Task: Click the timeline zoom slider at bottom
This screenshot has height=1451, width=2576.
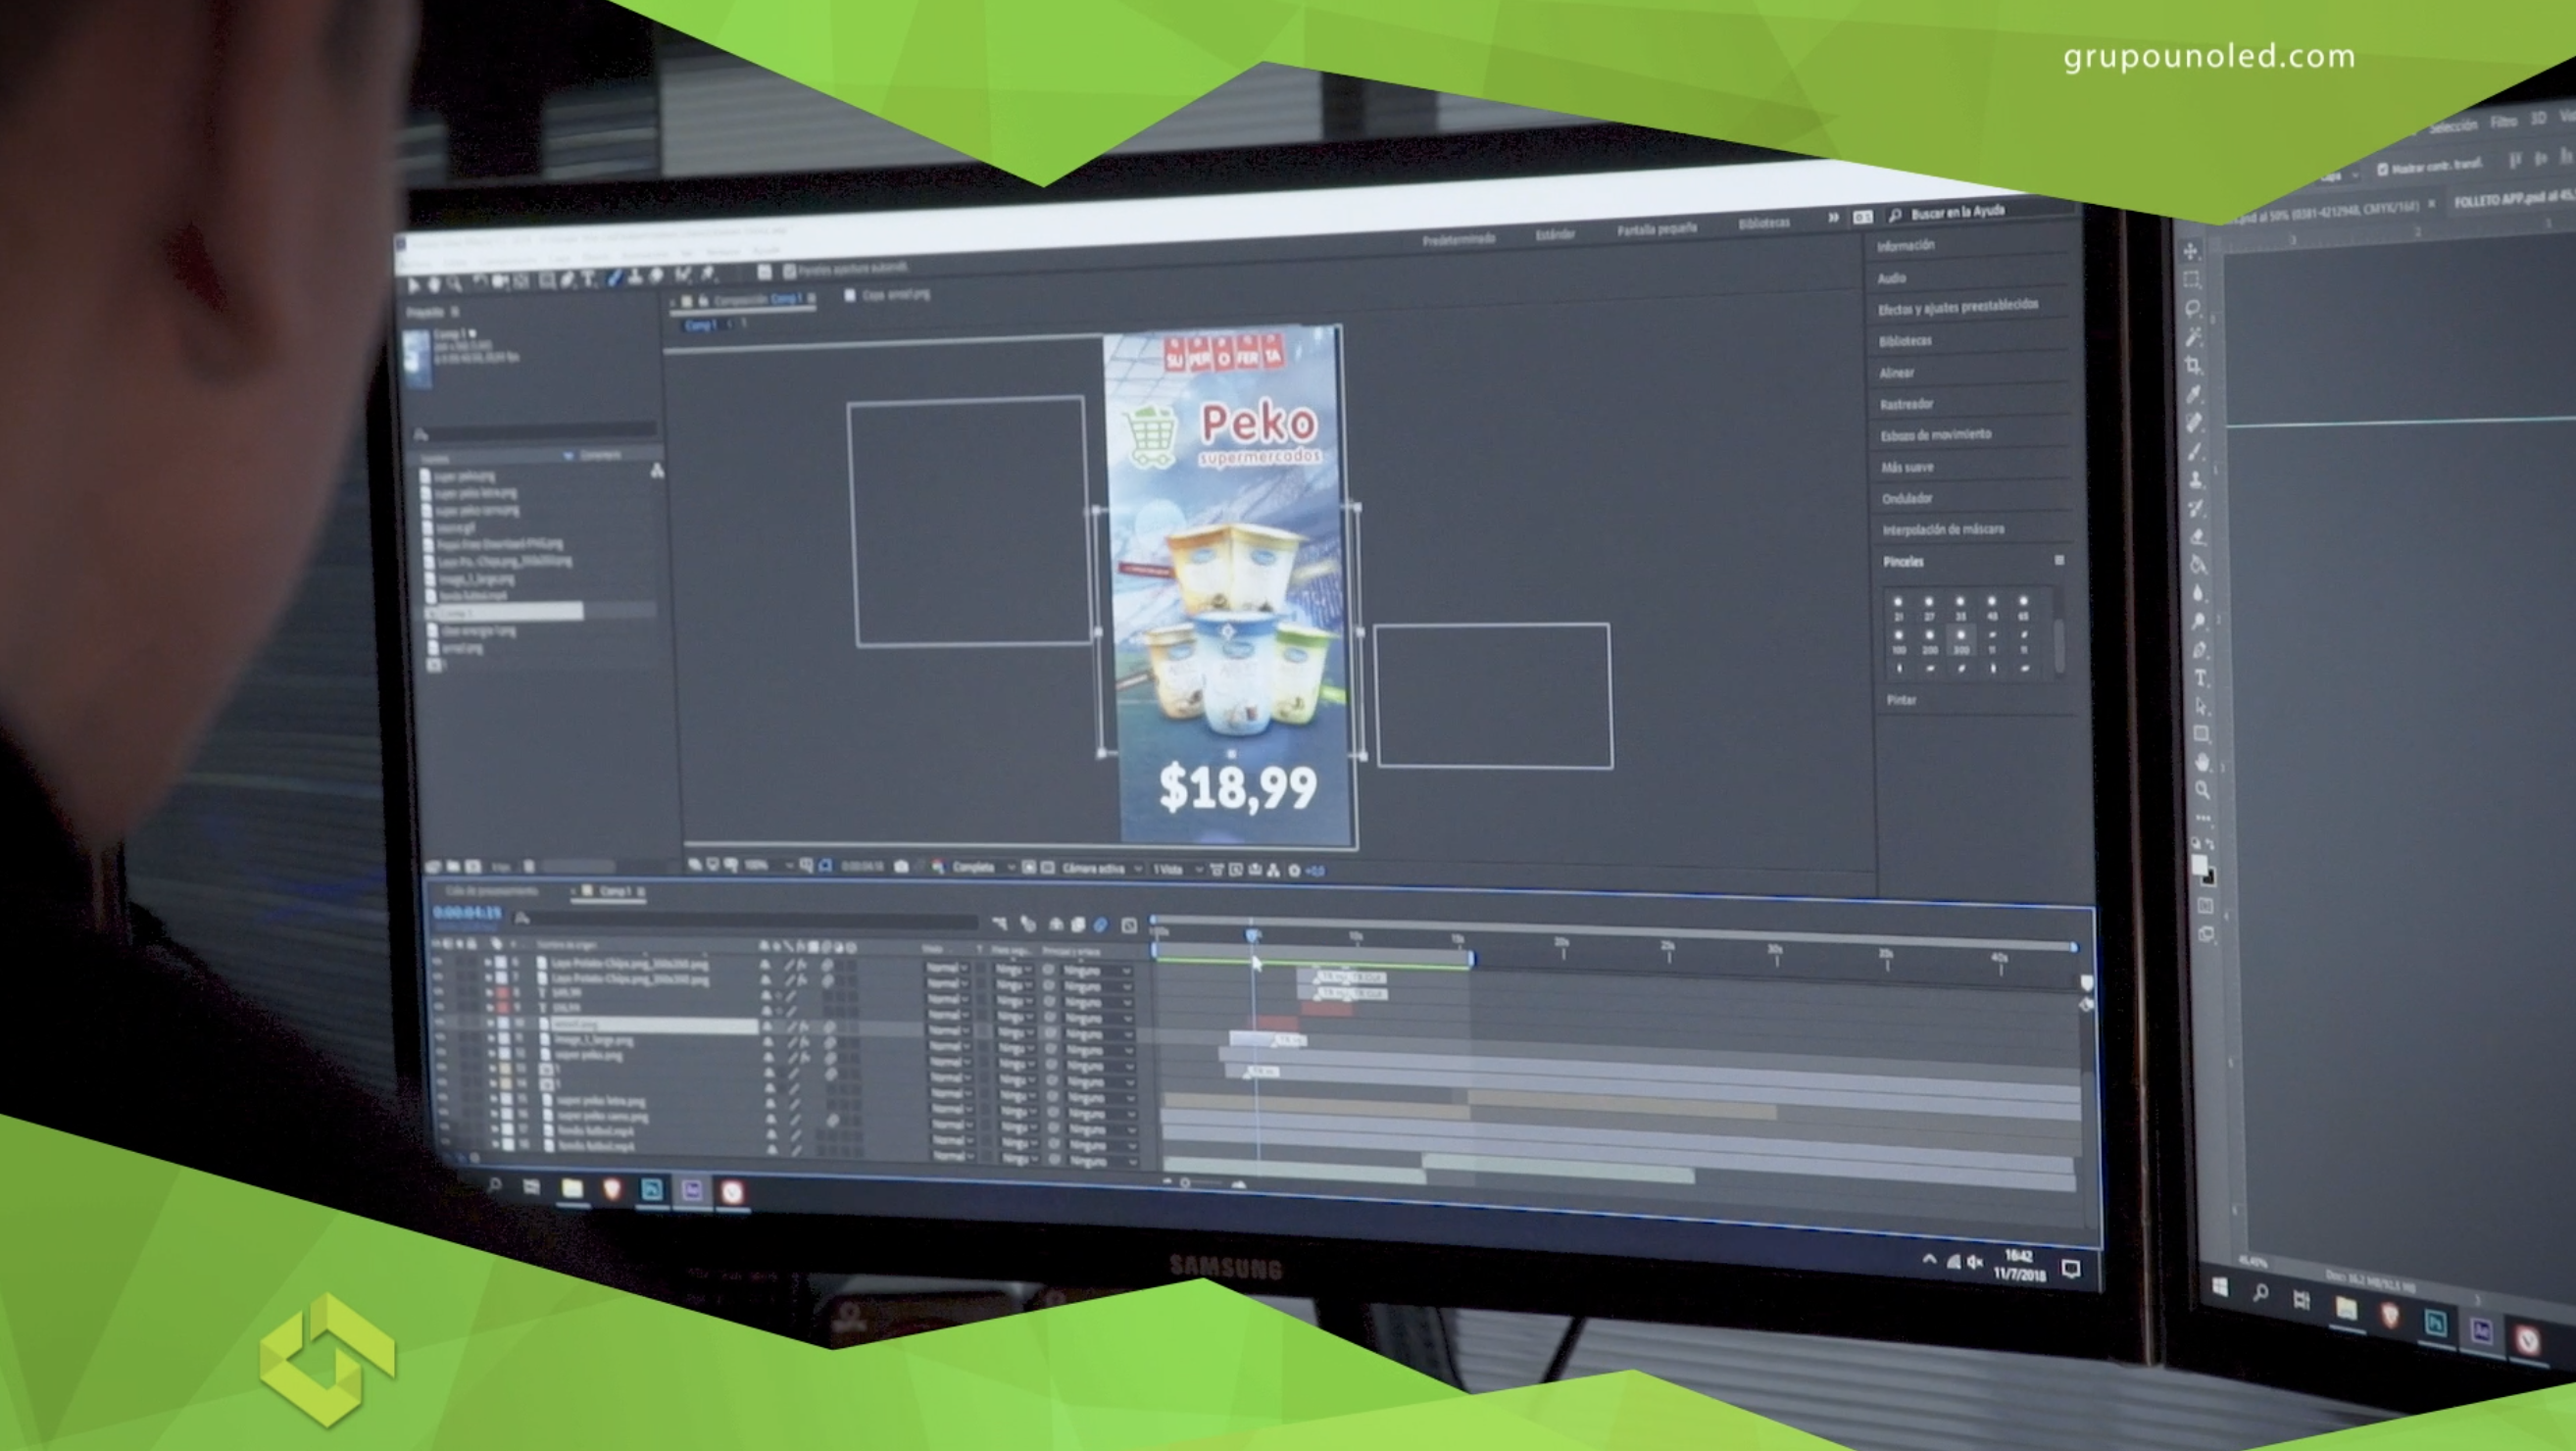Action: pos(1202,1183)
